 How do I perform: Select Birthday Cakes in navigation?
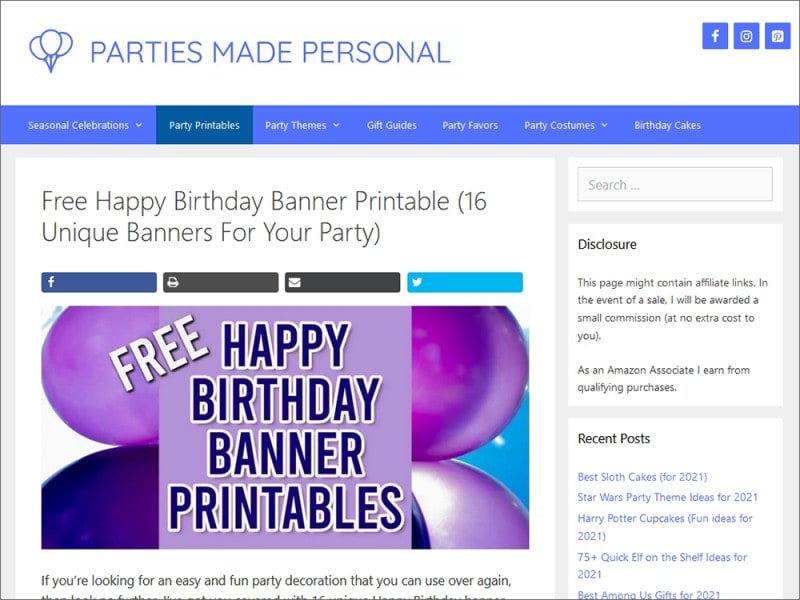pyautogui.click(x=667, y=125)
